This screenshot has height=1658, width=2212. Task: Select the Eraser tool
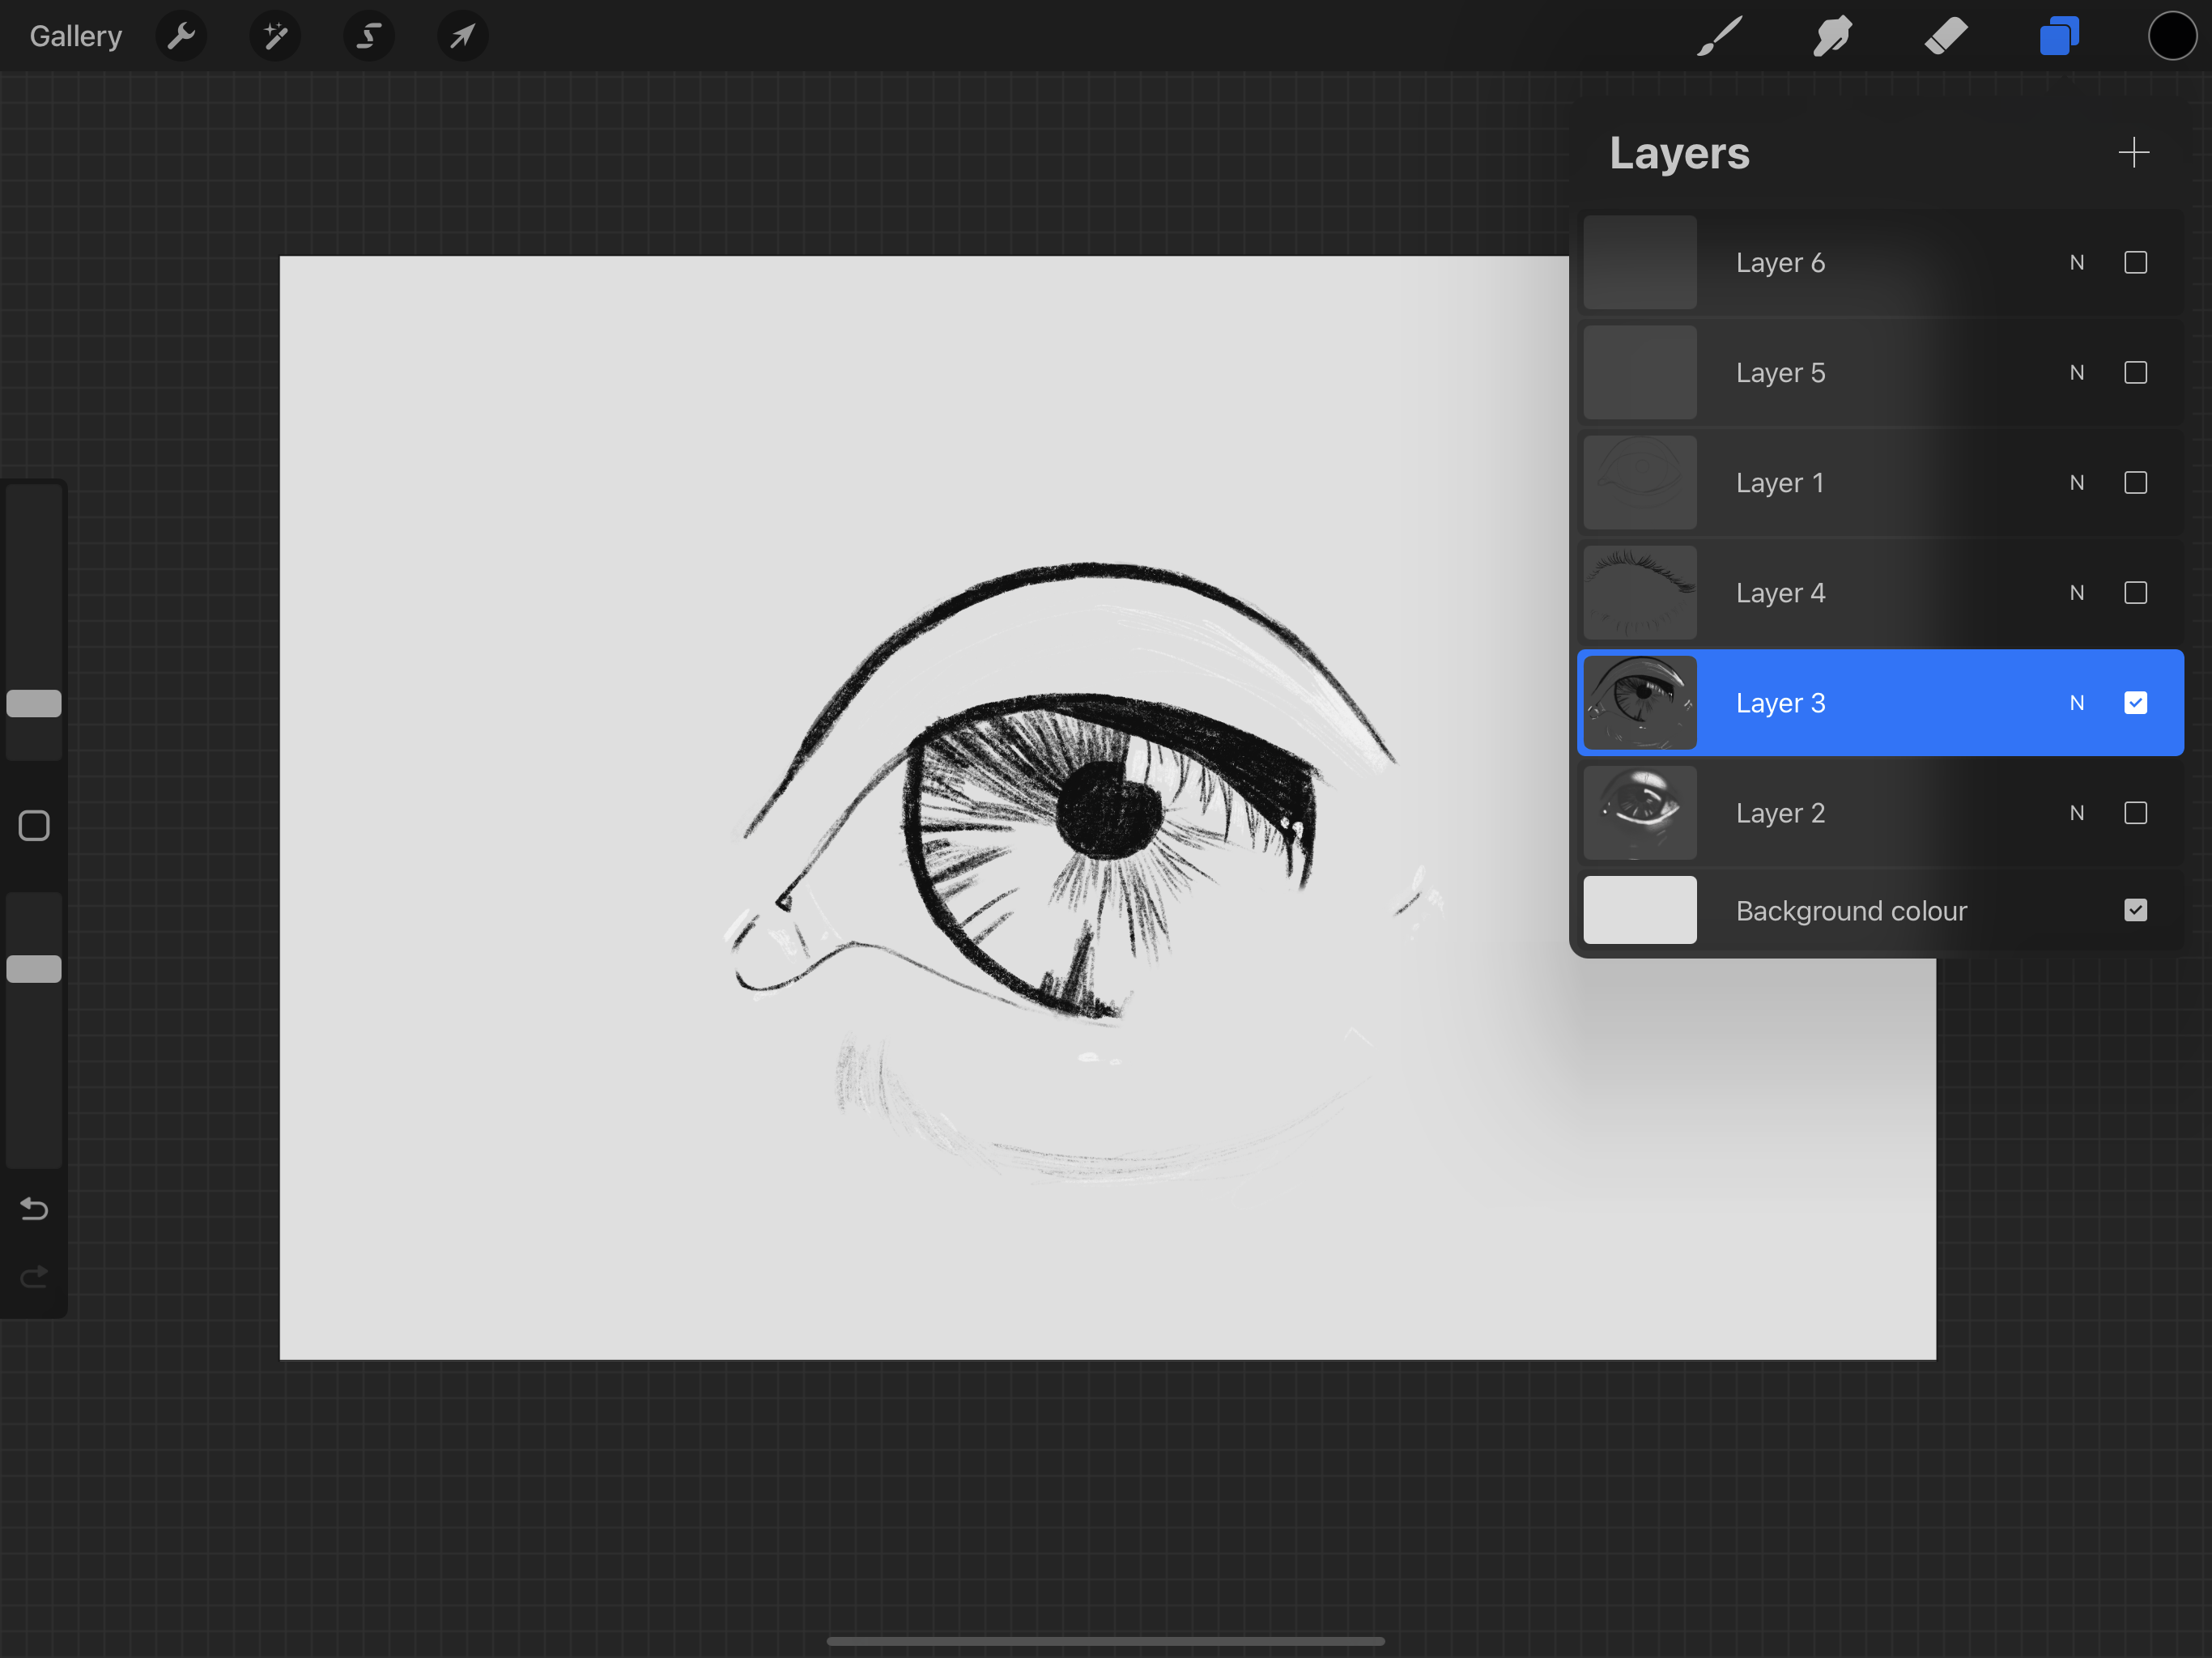click(x=1946, y=36)
